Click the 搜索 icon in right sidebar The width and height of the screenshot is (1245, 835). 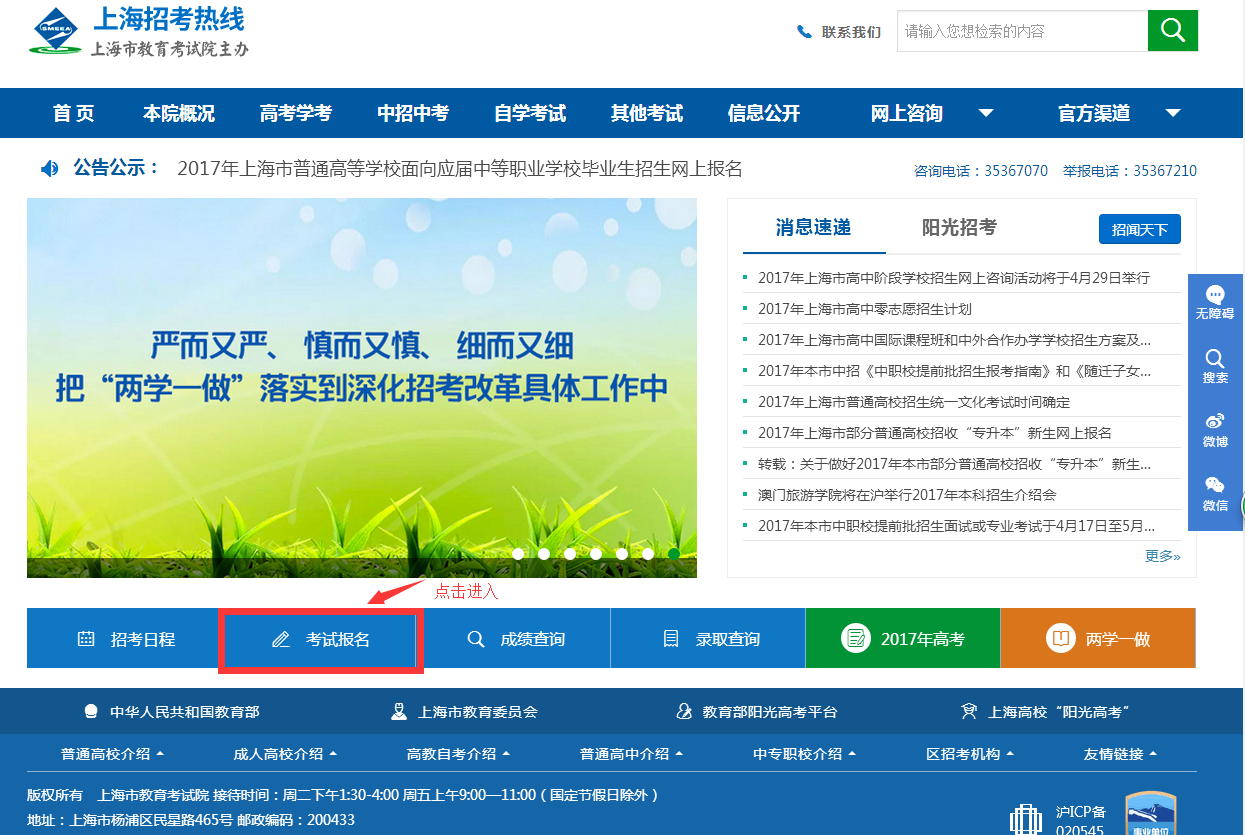1215,365
